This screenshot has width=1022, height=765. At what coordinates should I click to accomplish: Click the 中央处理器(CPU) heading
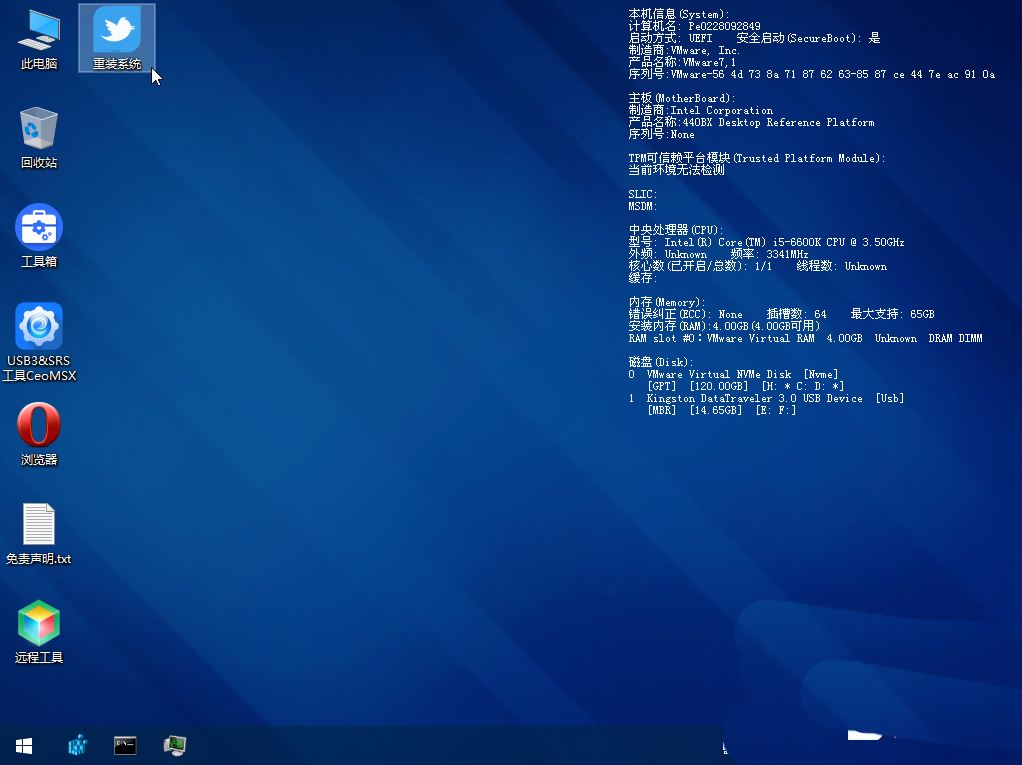(x=676, y=230)
